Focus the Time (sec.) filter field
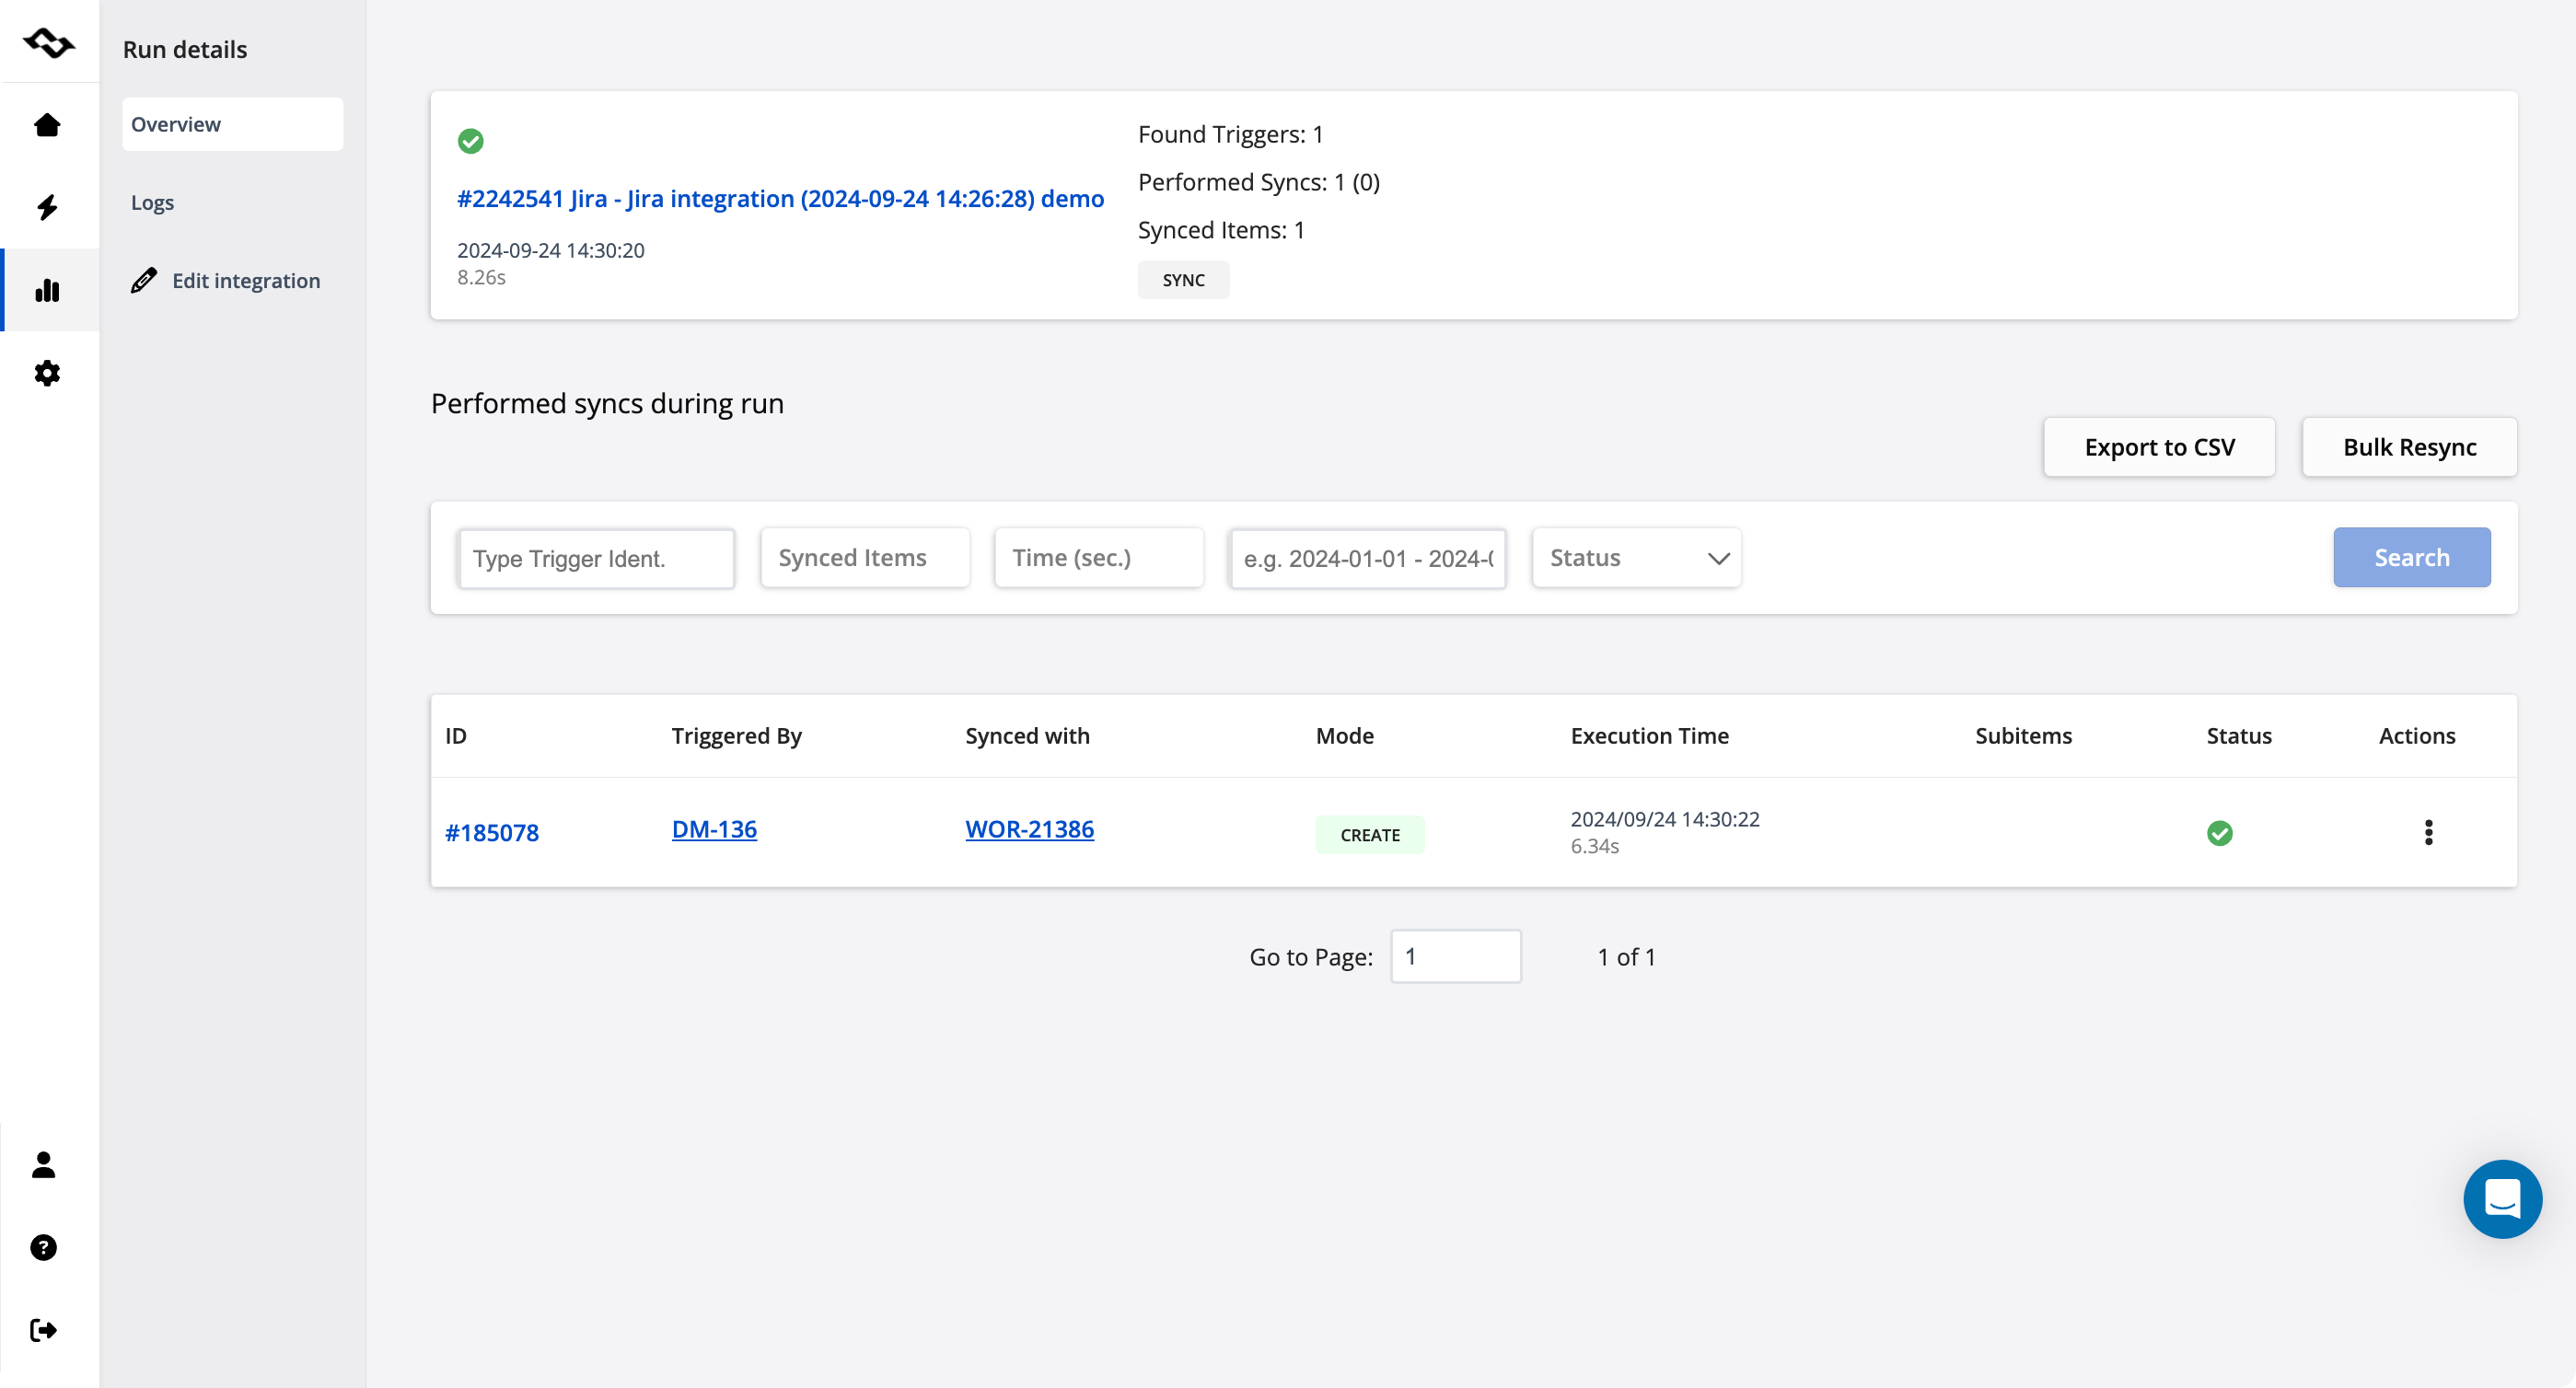This screenshot has width=2576, height=1388. point(1098,558)
